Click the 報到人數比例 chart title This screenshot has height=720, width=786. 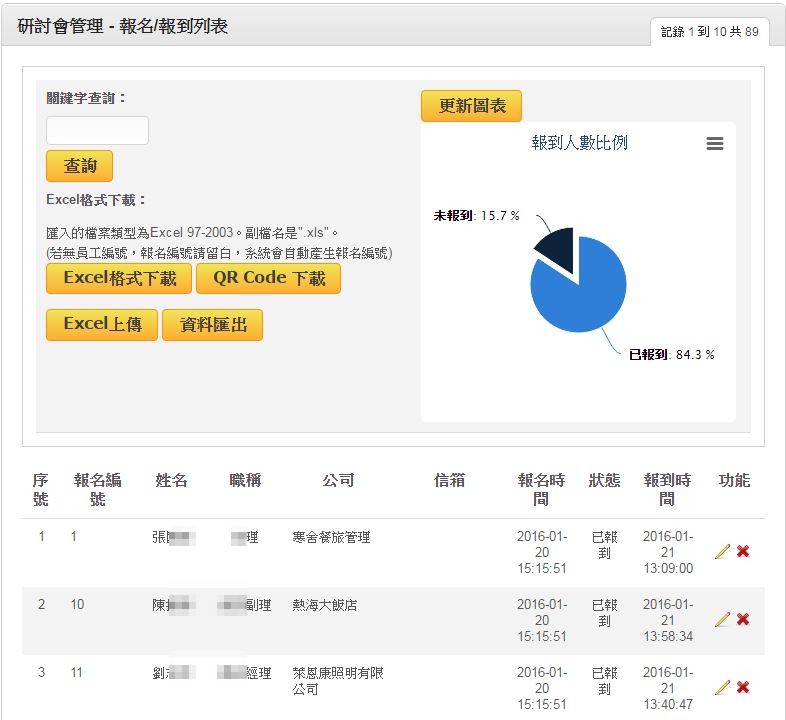coord(579,143)
